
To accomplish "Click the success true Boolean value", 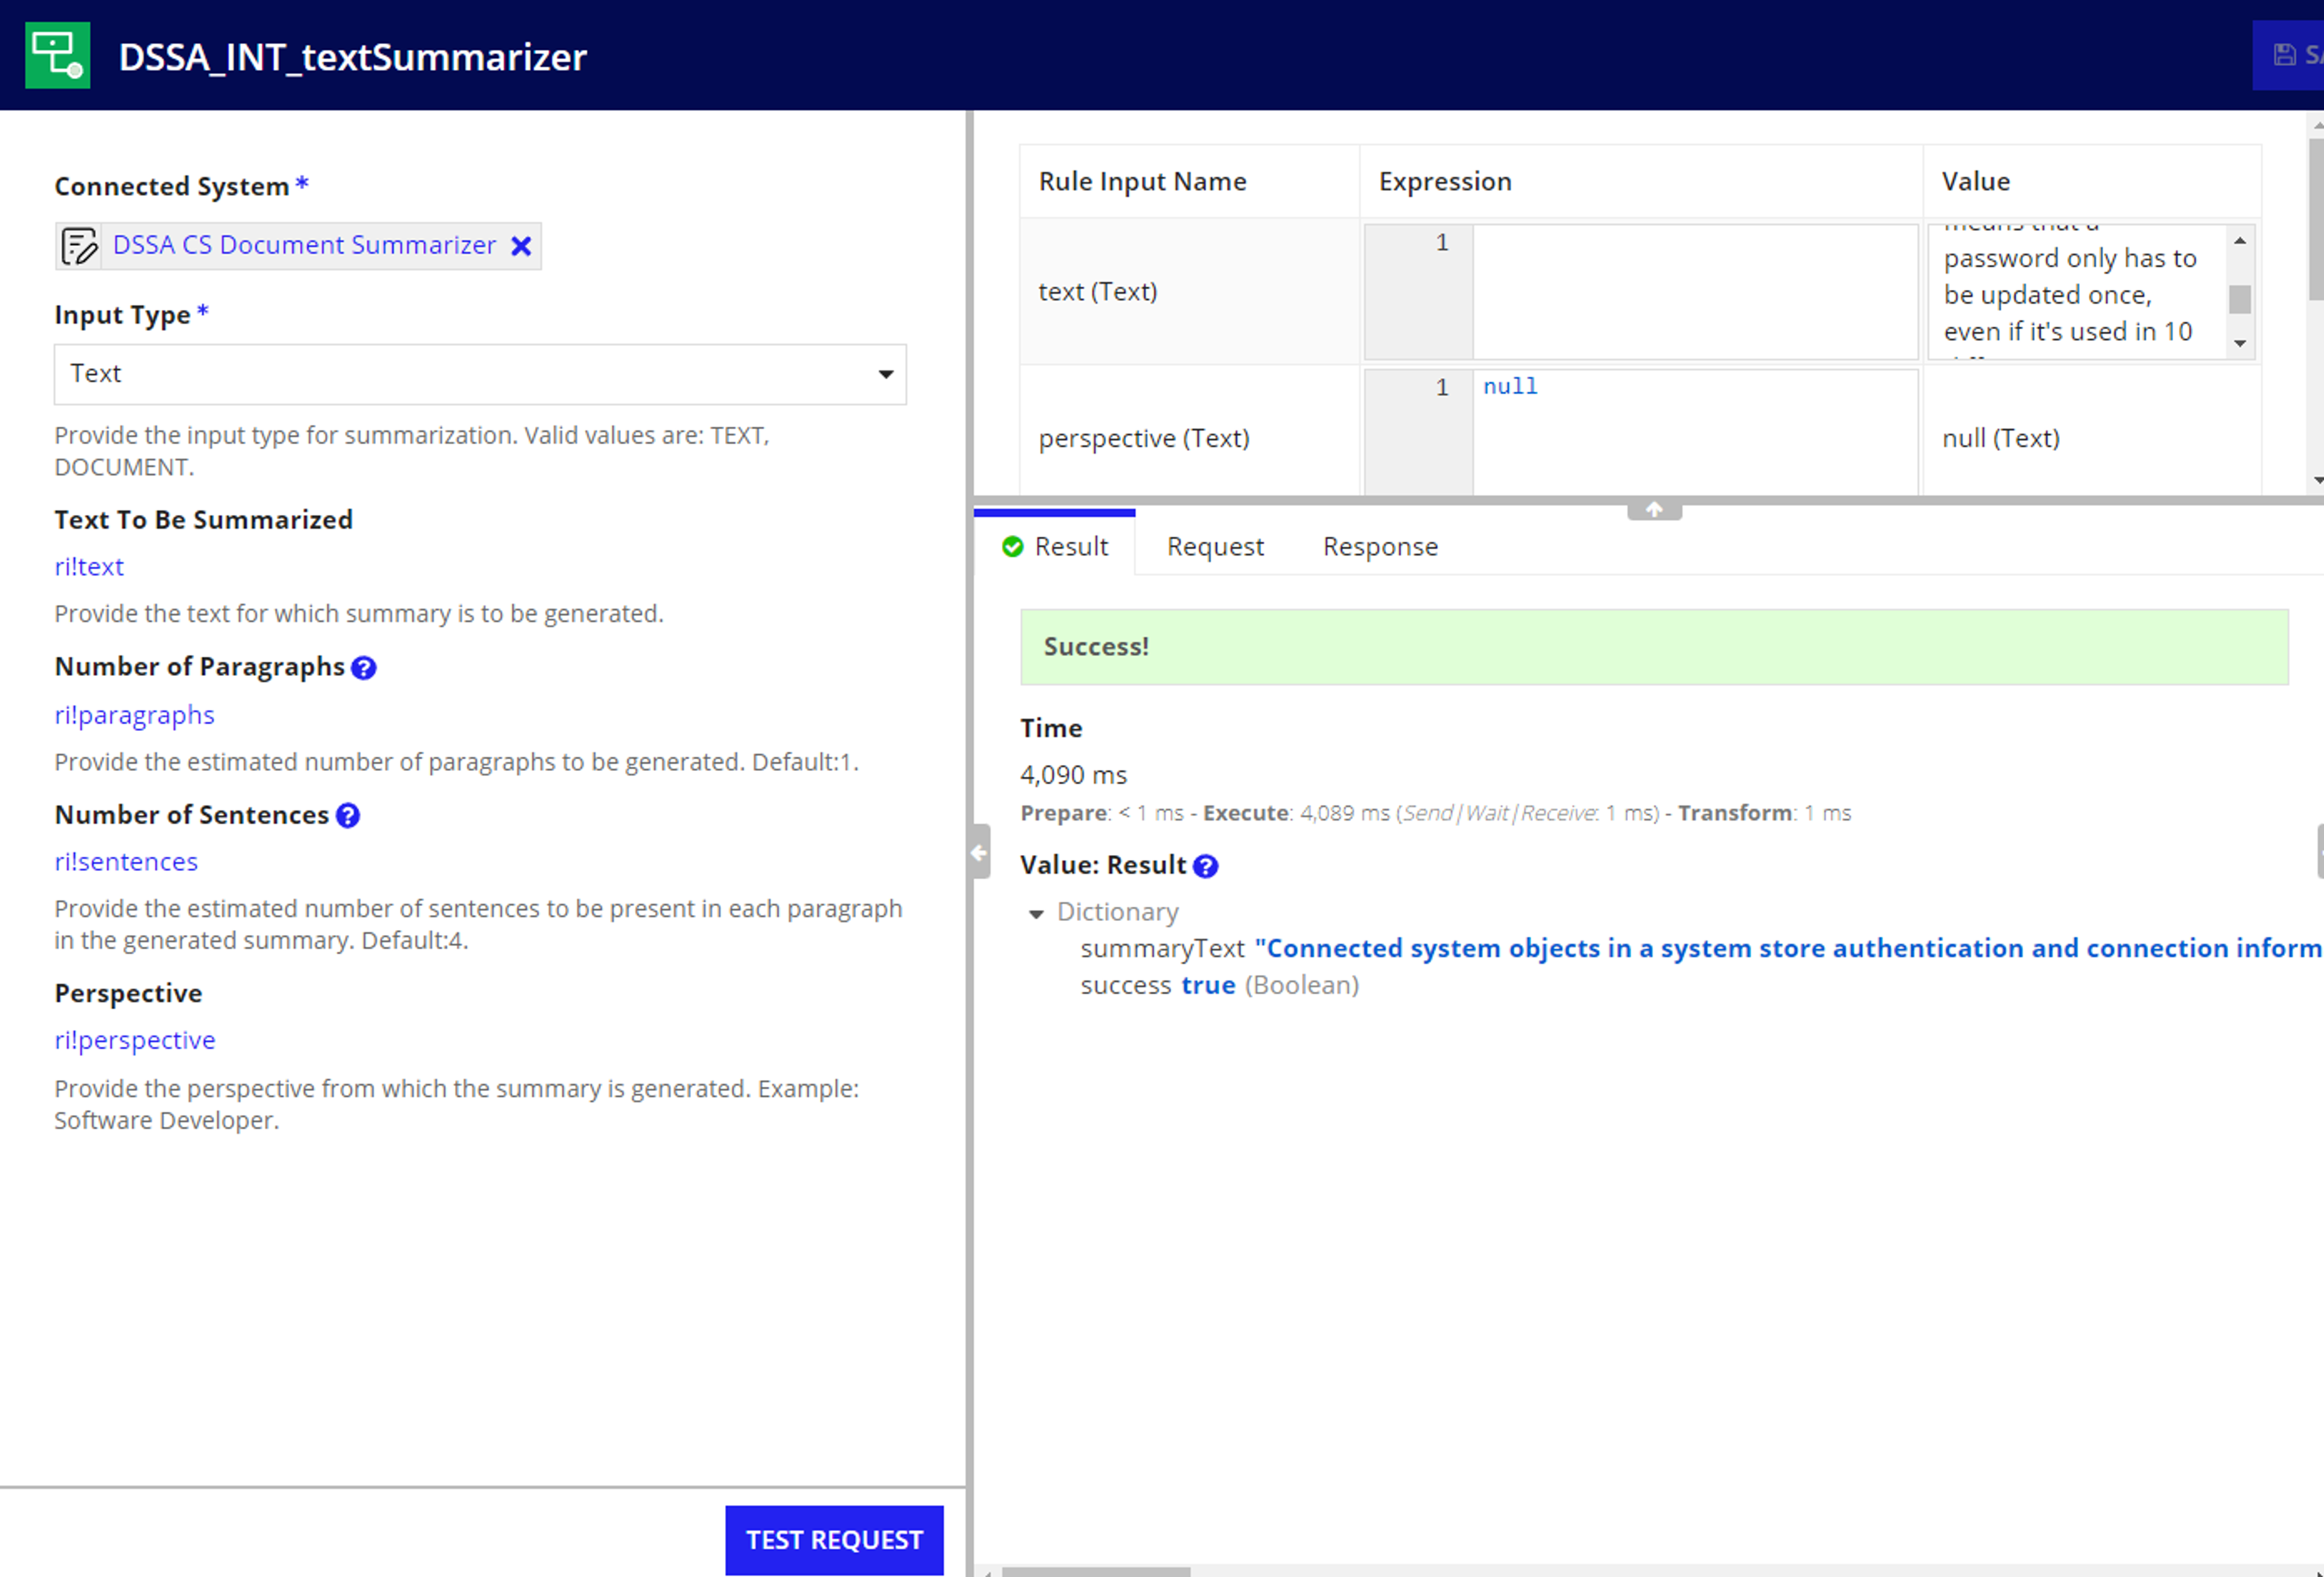I will click(1208, 986).
